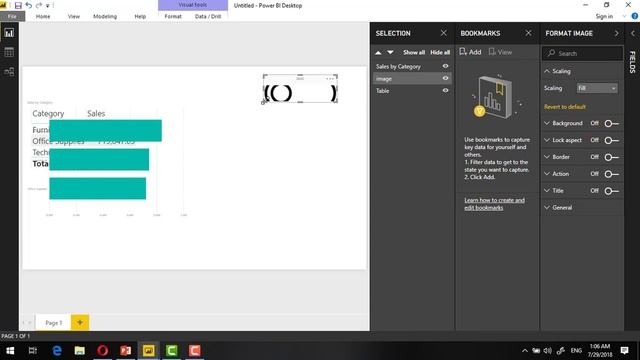
Task: Click the Undo arrow icon
Action: (29, 5)
